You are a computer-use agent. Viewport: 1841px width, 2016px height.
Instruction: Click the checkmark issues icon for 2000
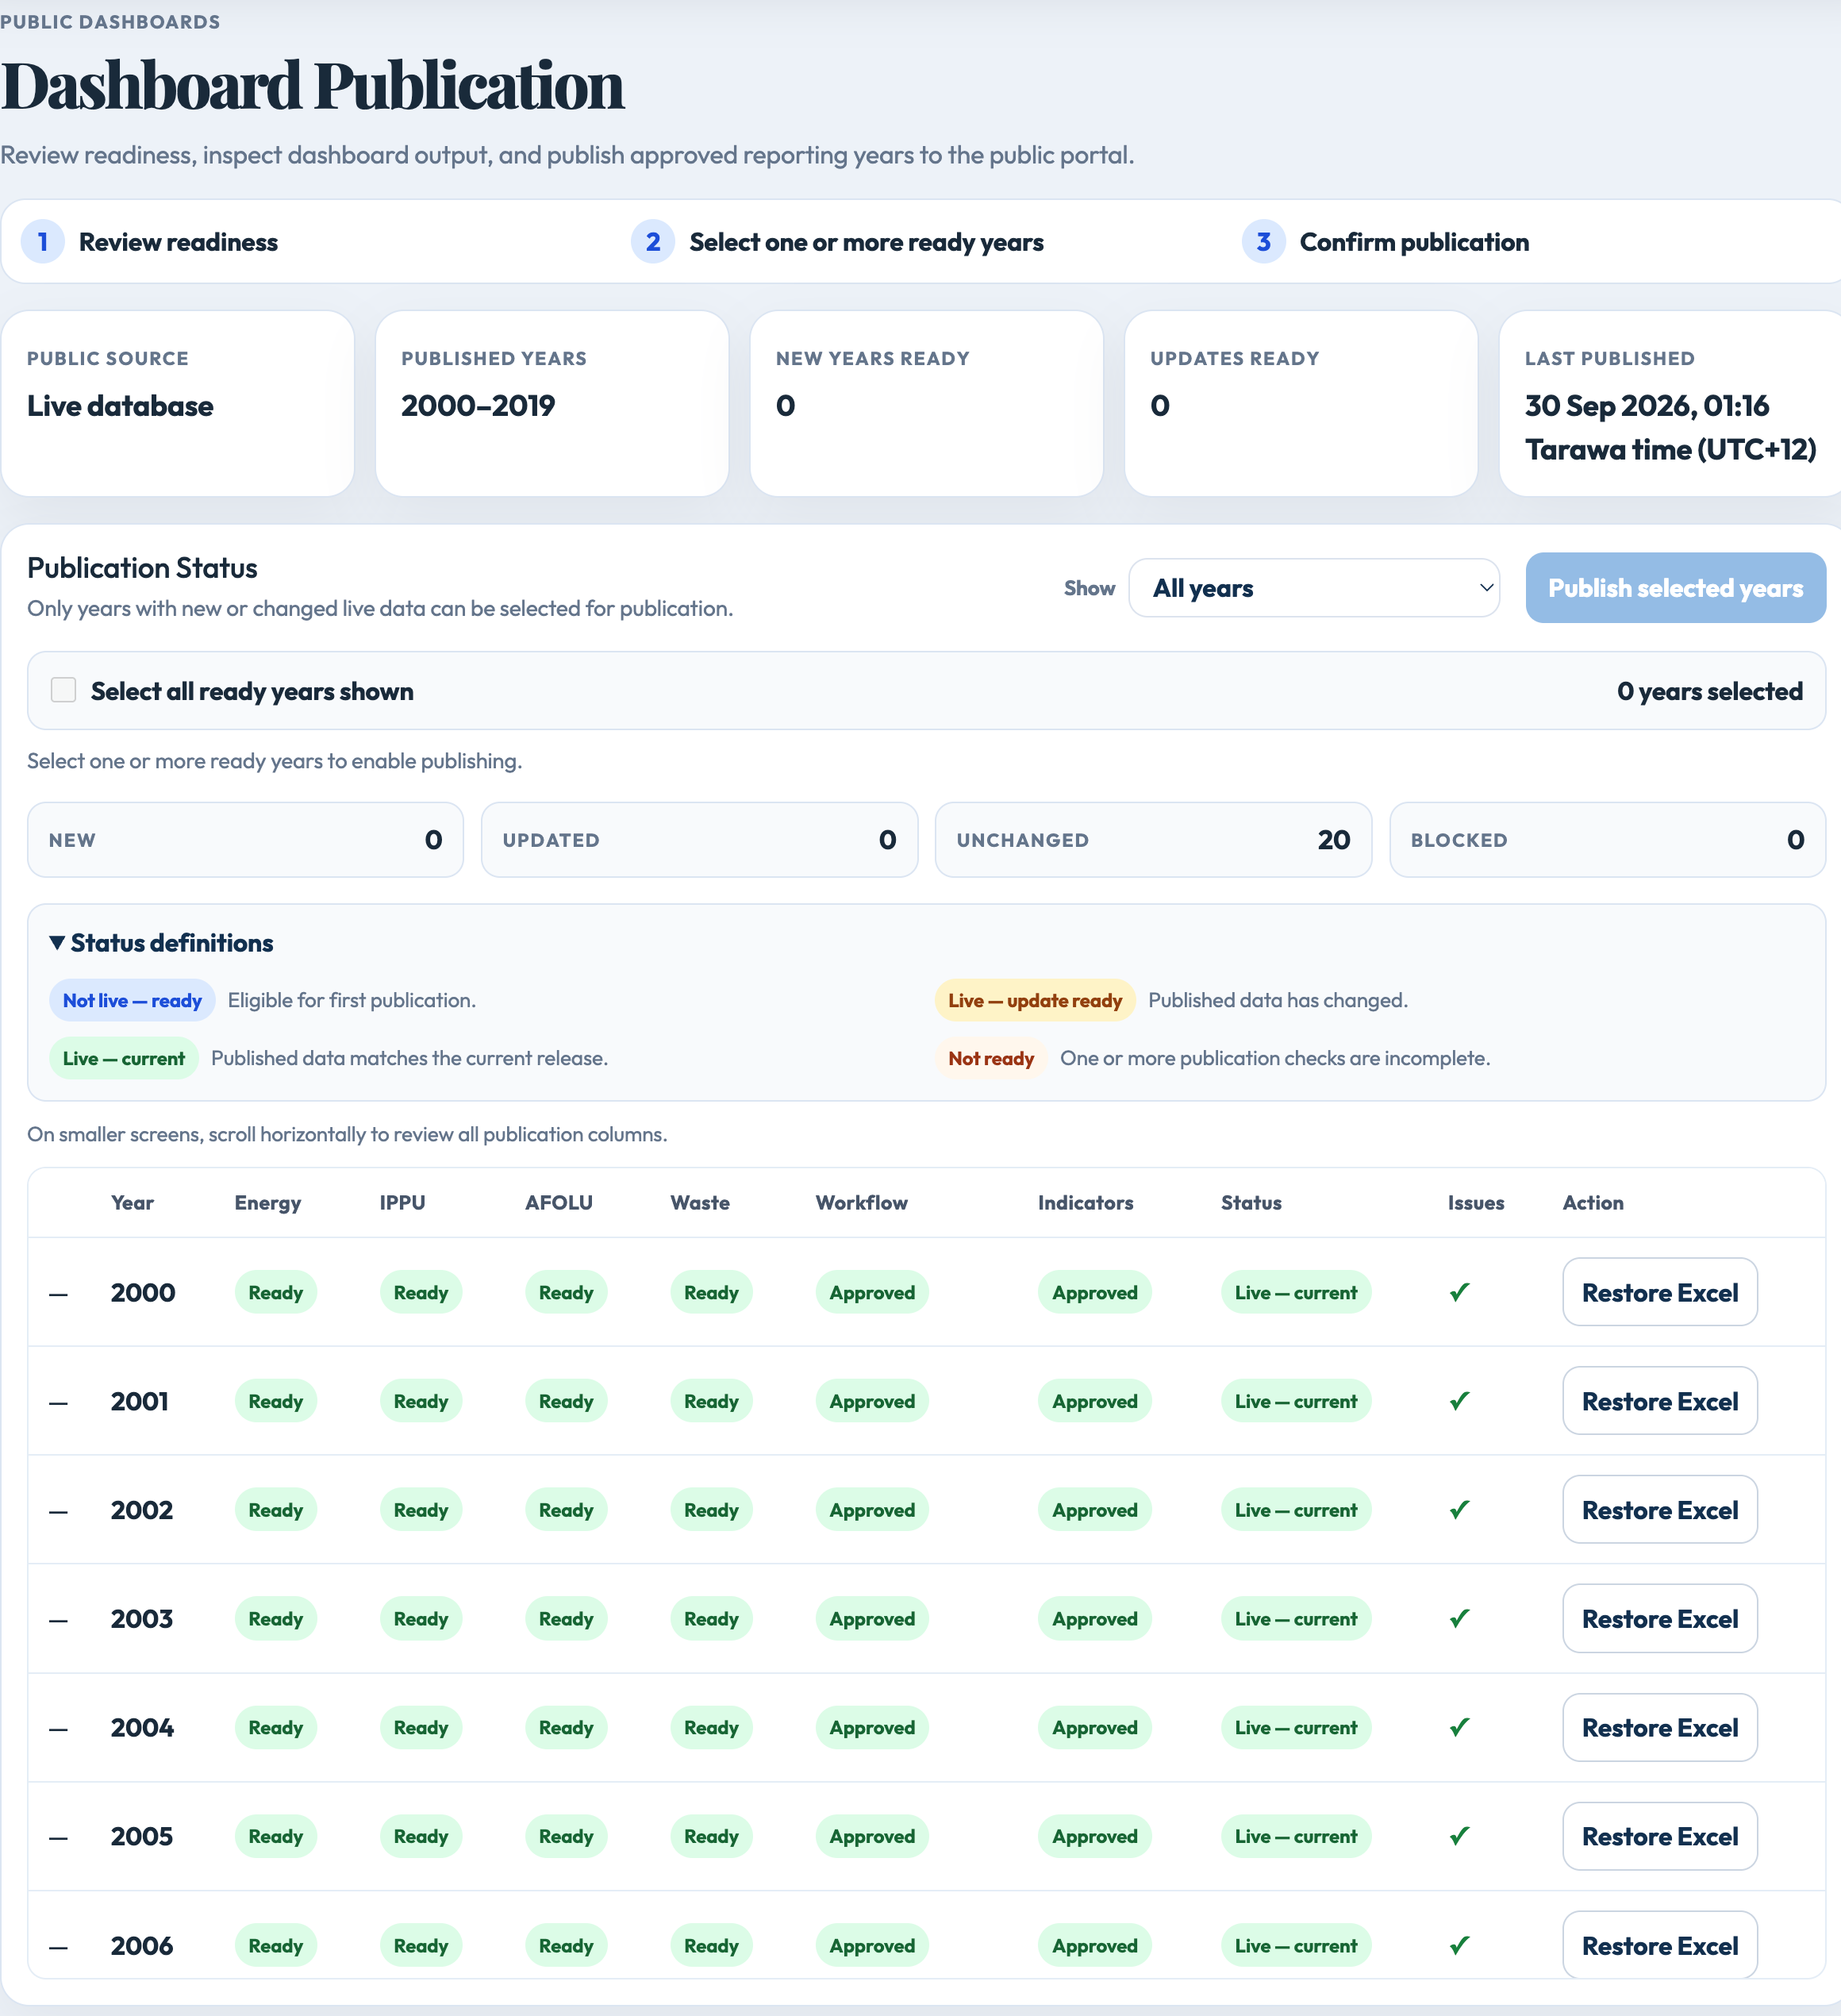coord(1459,1292)
